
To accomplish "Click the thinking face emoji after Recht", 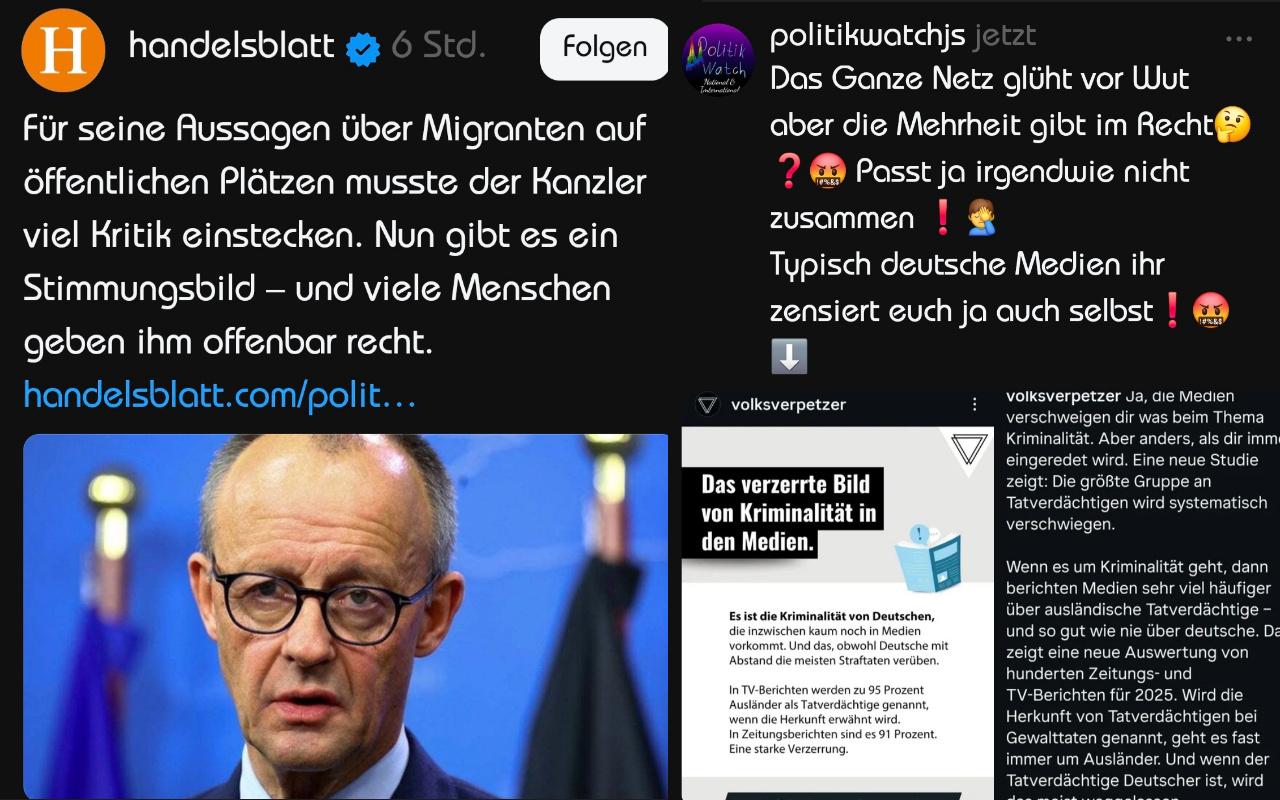I will coord(1233,125).
